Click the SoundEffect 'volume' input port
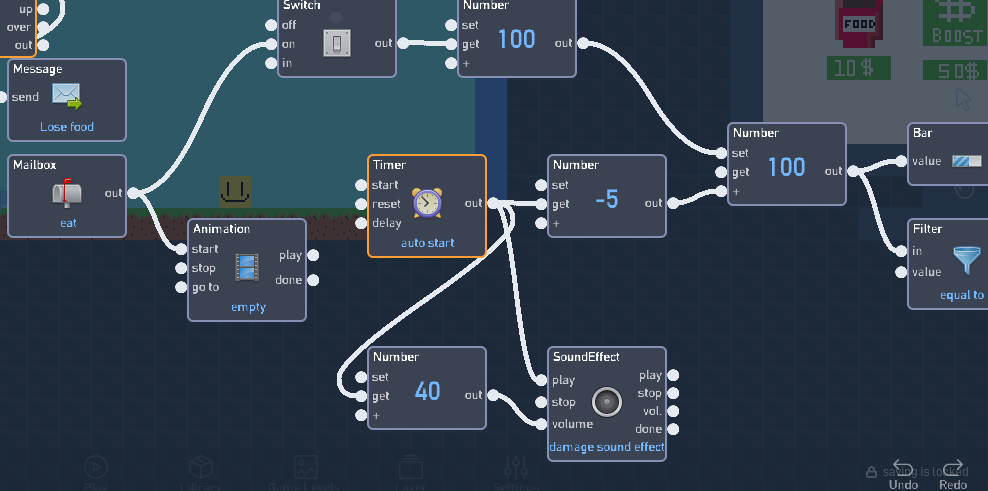988x491 pixels. (x=541, y=423)
